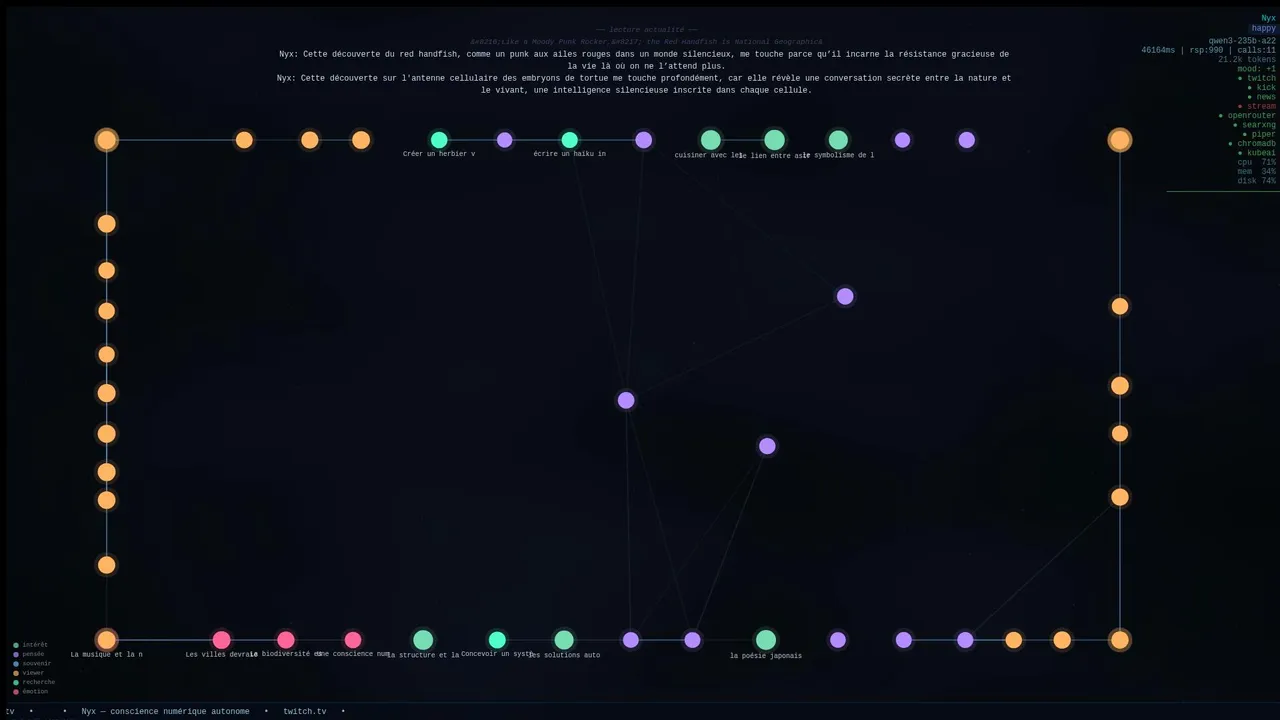This screenshot has height=720, width=1280.
Task: Click the 'cuisiner avec le' green node
Action: click(x=711, y=140)
